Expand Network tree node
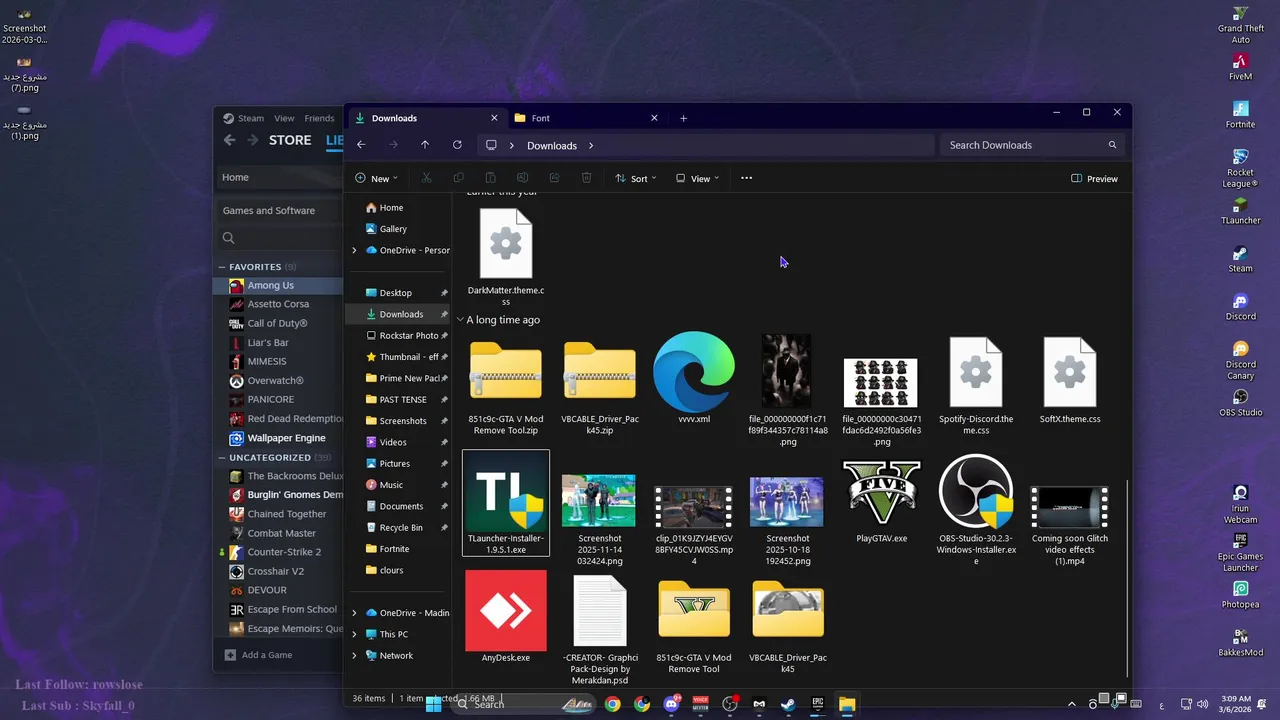The height and width of the screenshot is (720, 1280). tap(354, 655)
